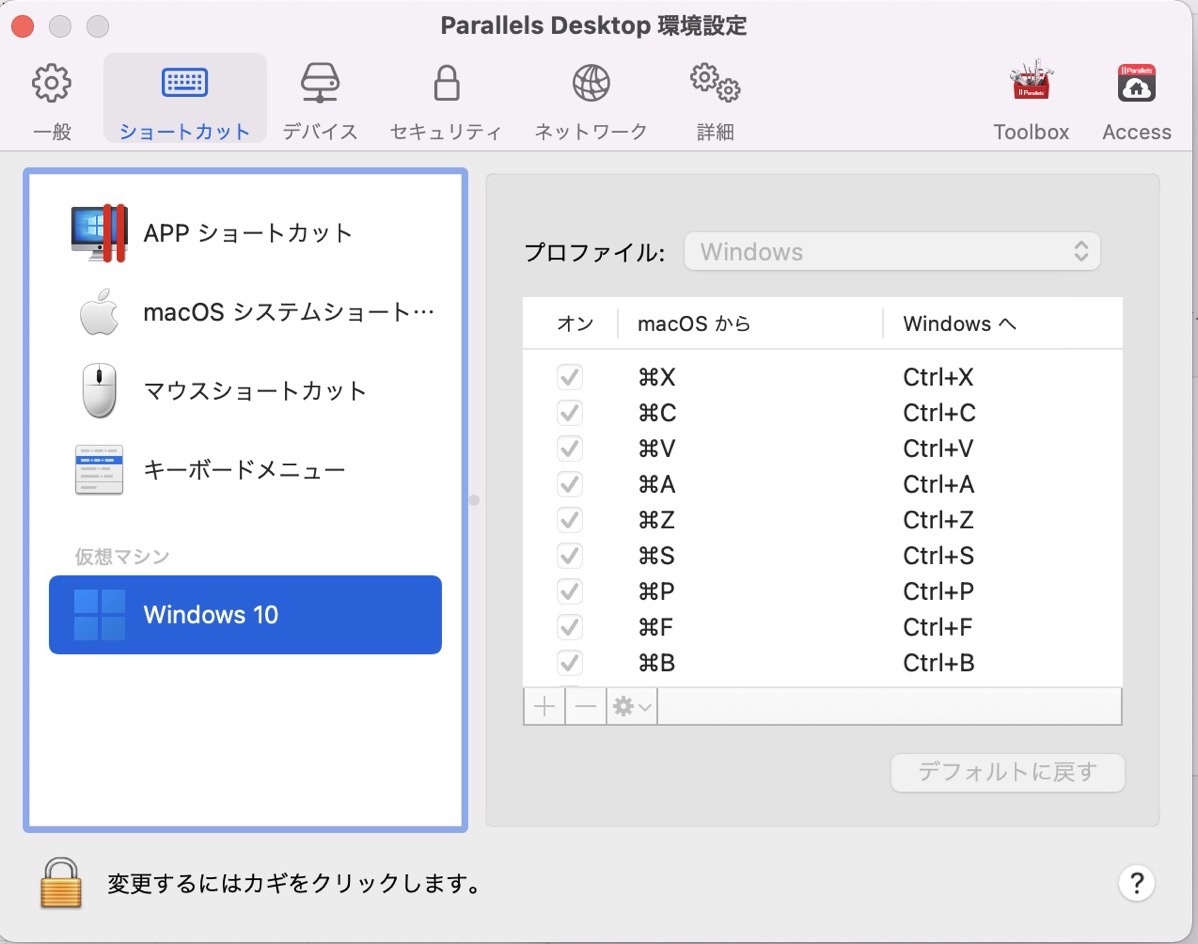This screenshot has height=944, width=1198.
Task: Sort by the オン column header
Action: pyautogui.click(x=575, y=324)
